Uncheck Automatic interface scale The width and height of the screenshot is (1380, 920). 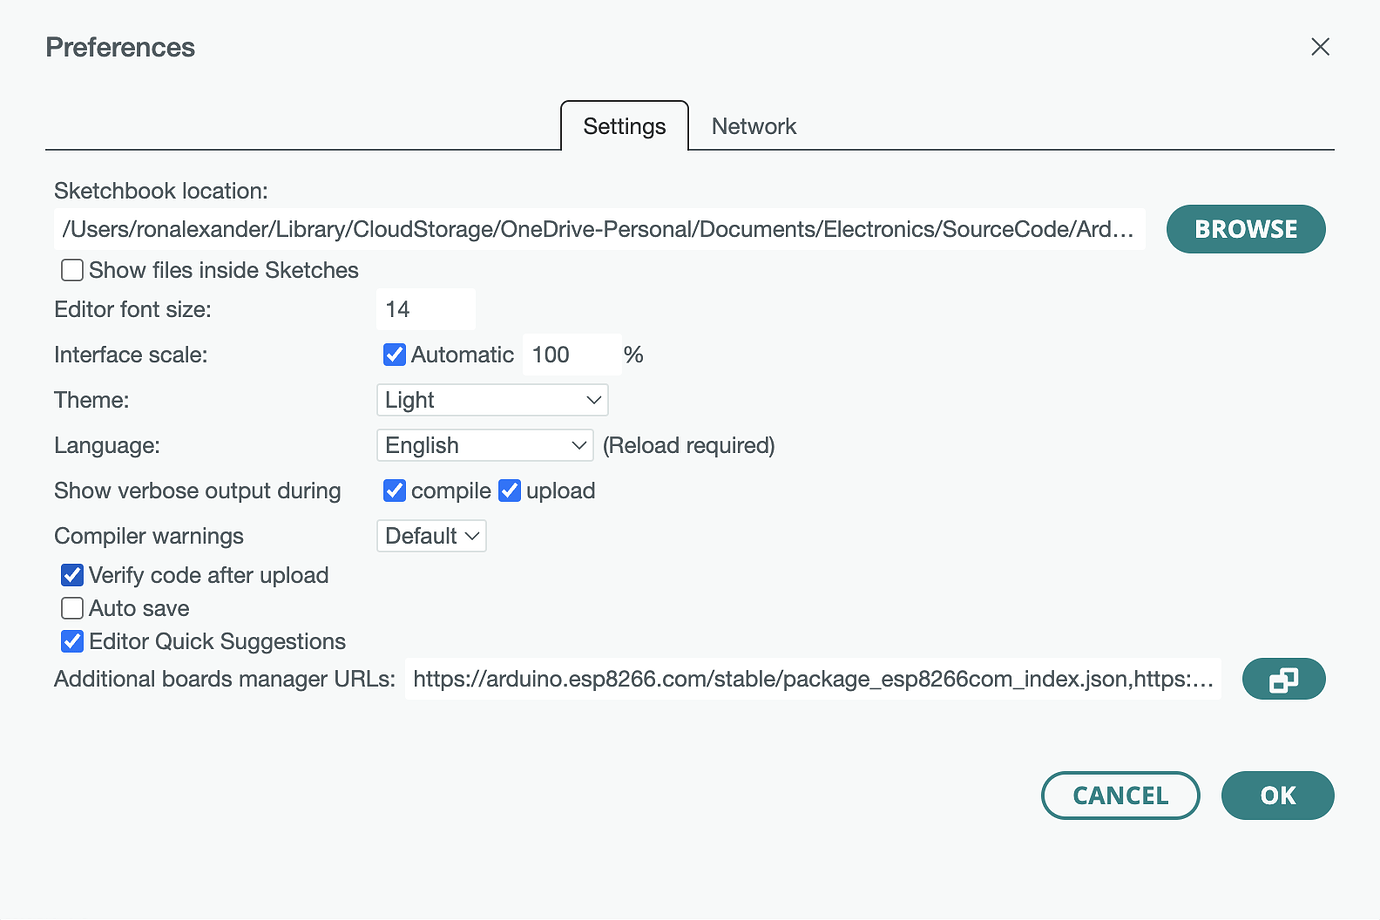point(395,355)
